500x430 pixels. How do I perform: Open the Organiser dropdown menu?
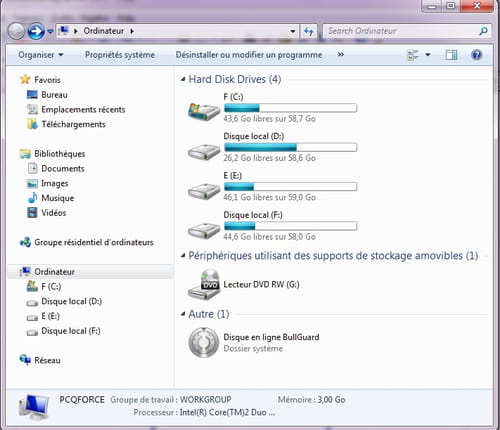(41, 55)
